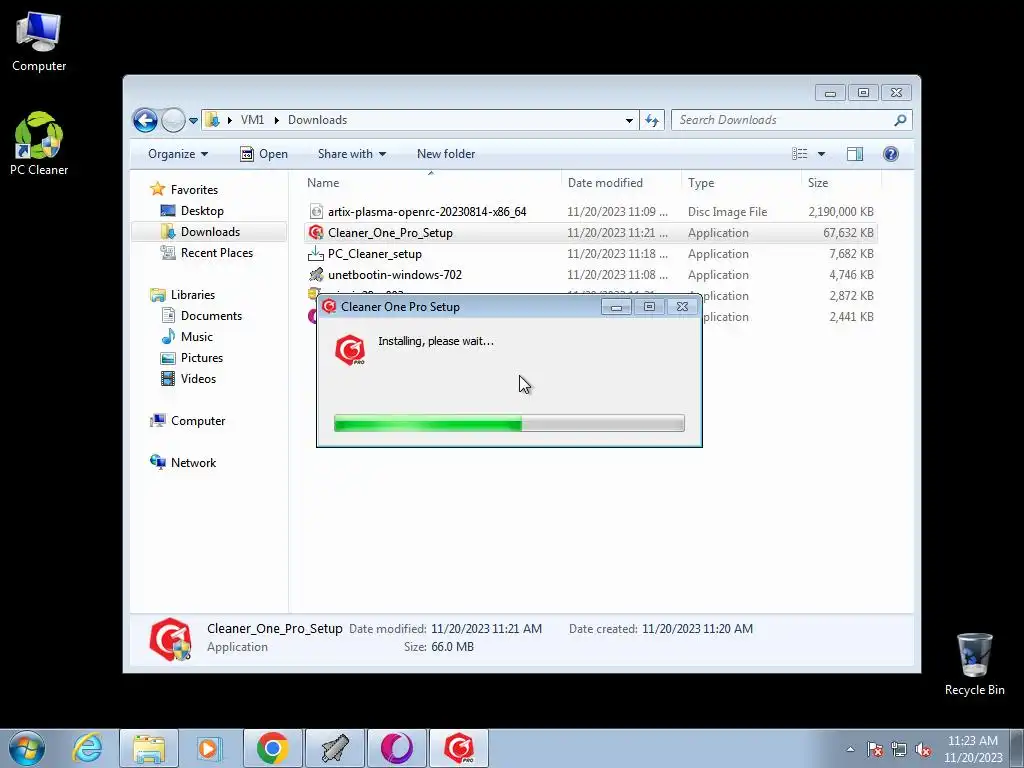This screenshot has width=1024, height=768.
Task: Click the unetbootin file icon
Action: [x=316, y=275]
